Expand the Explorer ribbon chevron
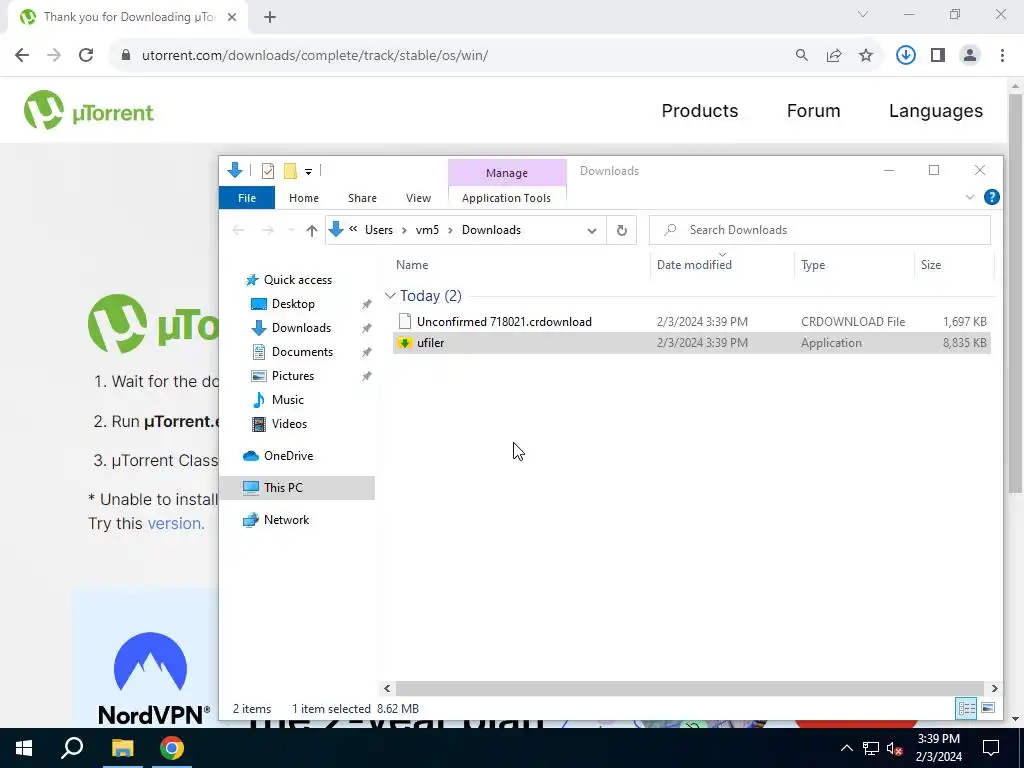Image resolution: width=1024 pixels, height=768 pixels. pos(970,197)
